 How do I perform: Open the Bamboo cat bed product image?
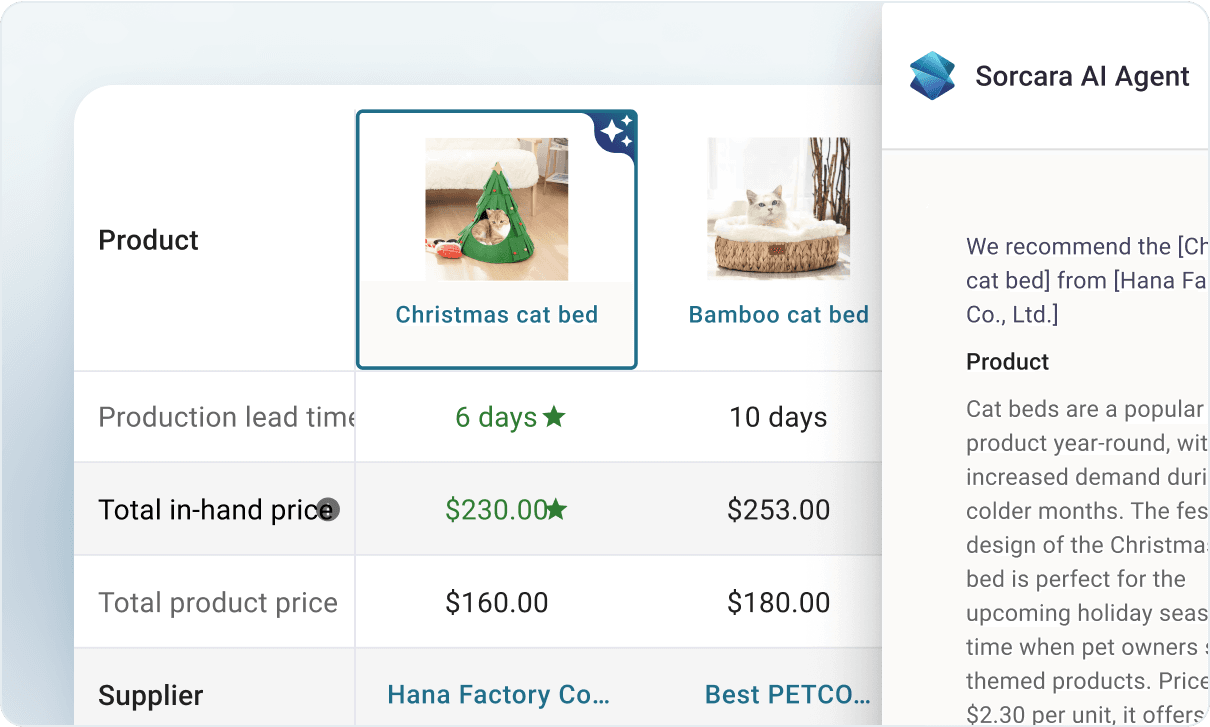point(779,209)
